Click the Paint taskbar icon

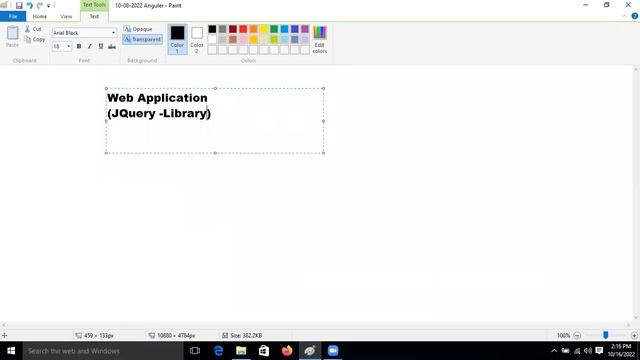(x=310, y=351)
